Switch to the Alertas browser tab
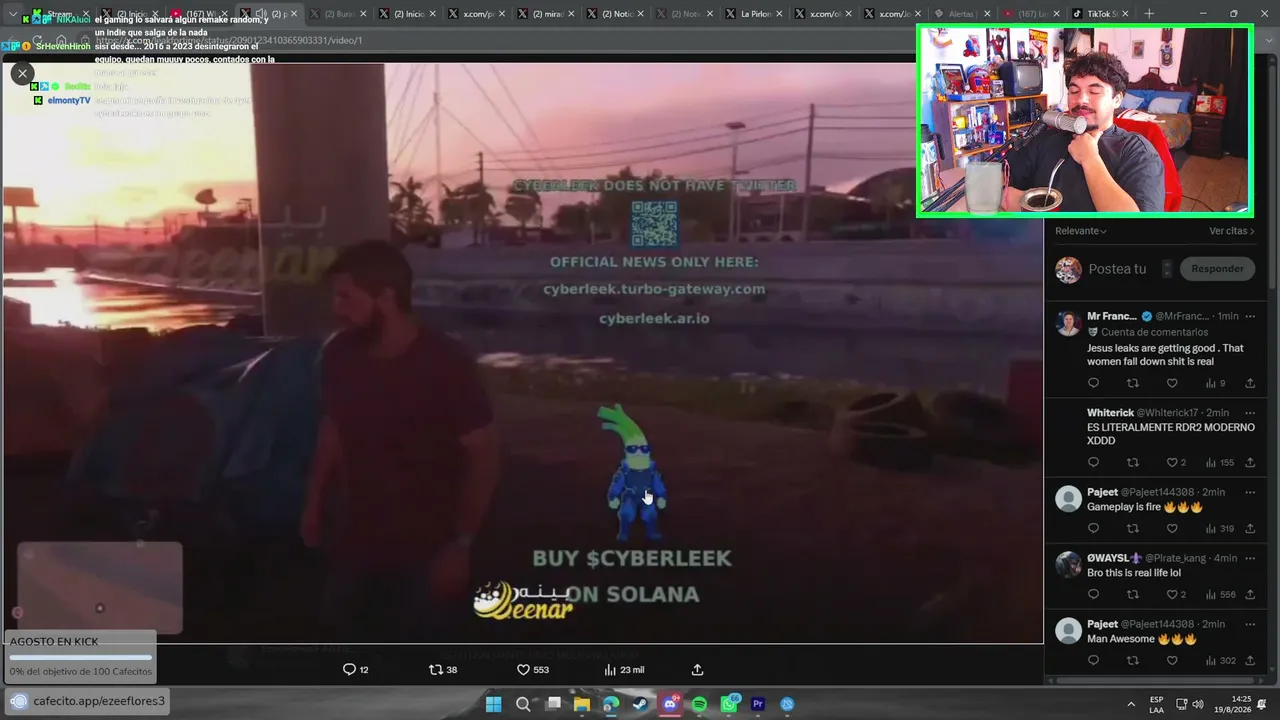 tap(961, 14)
